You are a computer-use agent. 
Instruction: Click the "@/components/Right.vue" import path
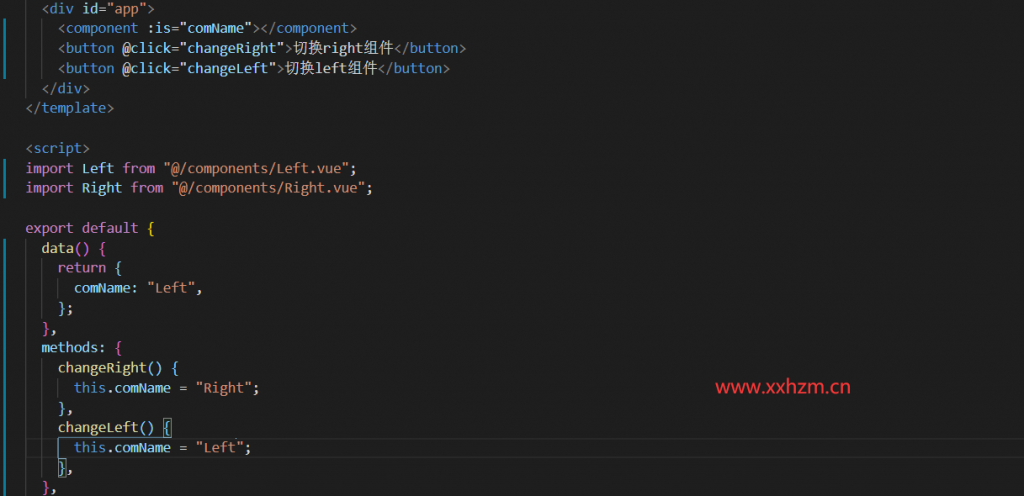tap(272, 188)
